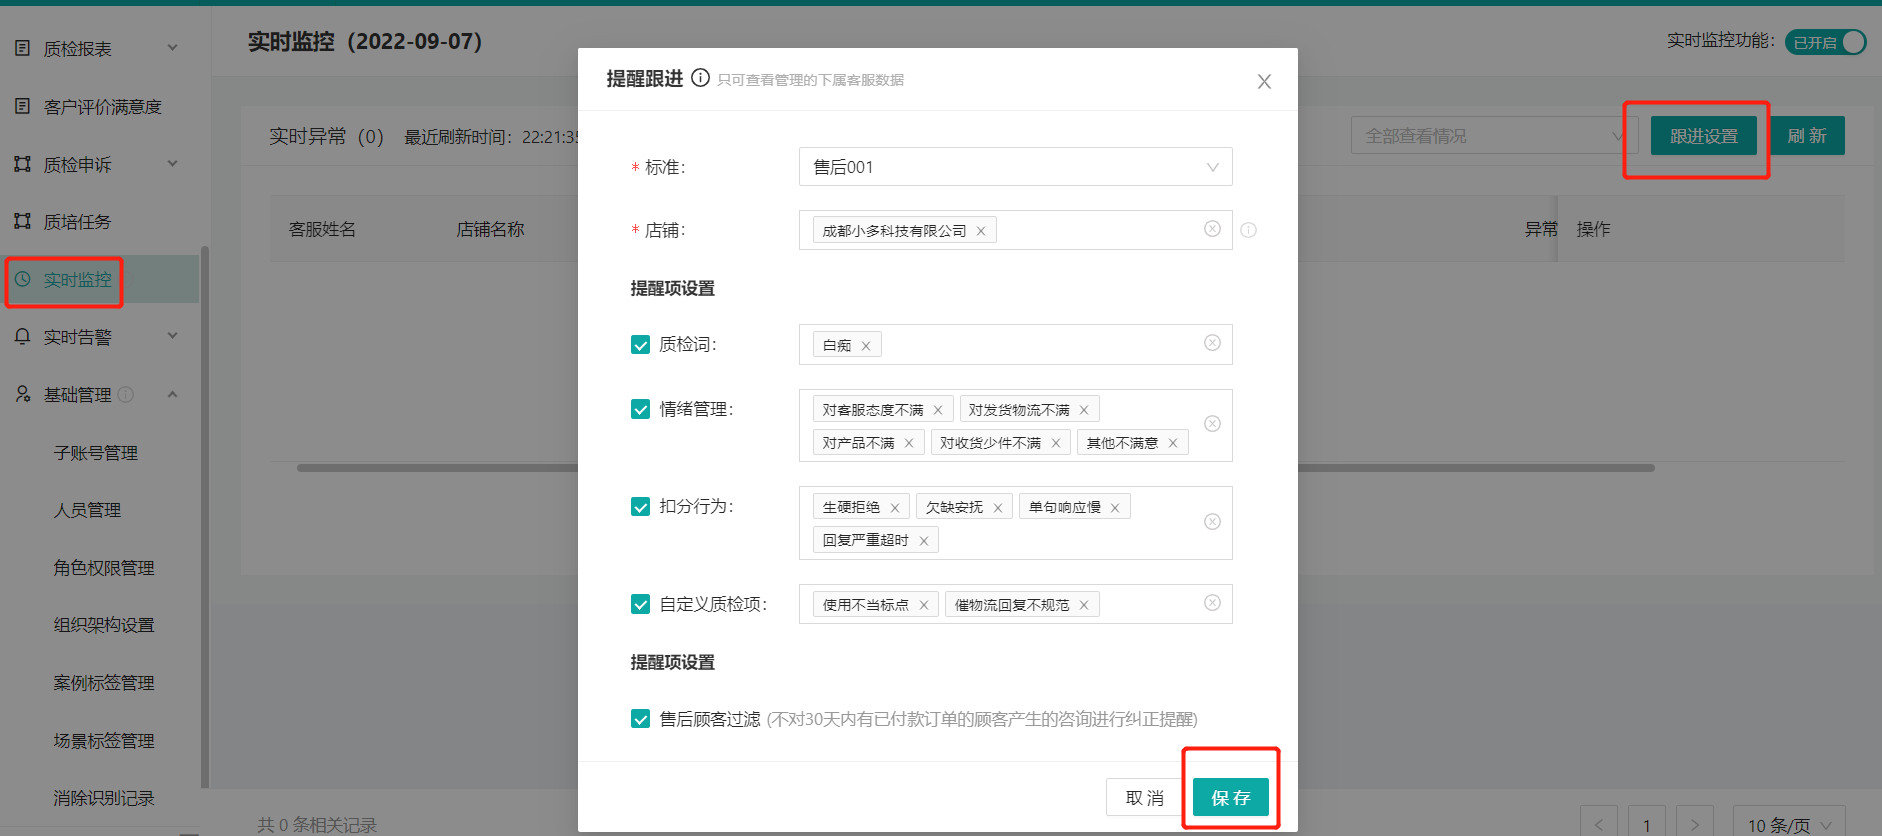Clear all tags in 质检词 field
The width and height of the screenshot is (1882, 836).
coord(1212,343)
